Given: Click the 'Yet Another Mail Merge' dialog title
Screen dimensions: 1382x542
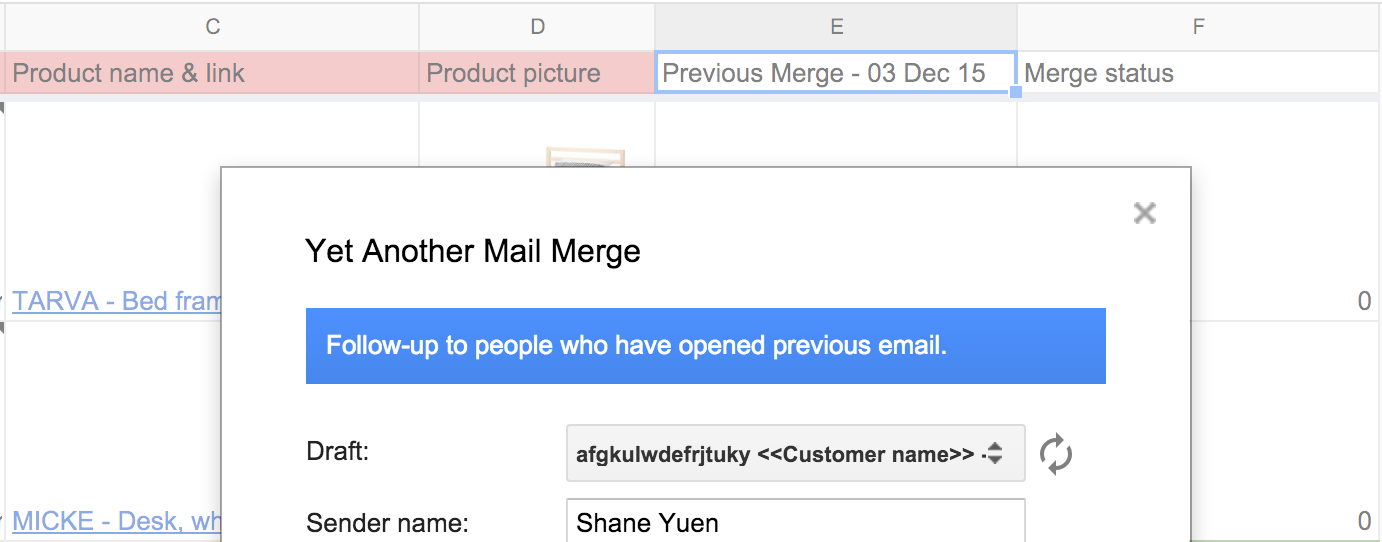Looking at the screenshot, I should click(473, 251).
